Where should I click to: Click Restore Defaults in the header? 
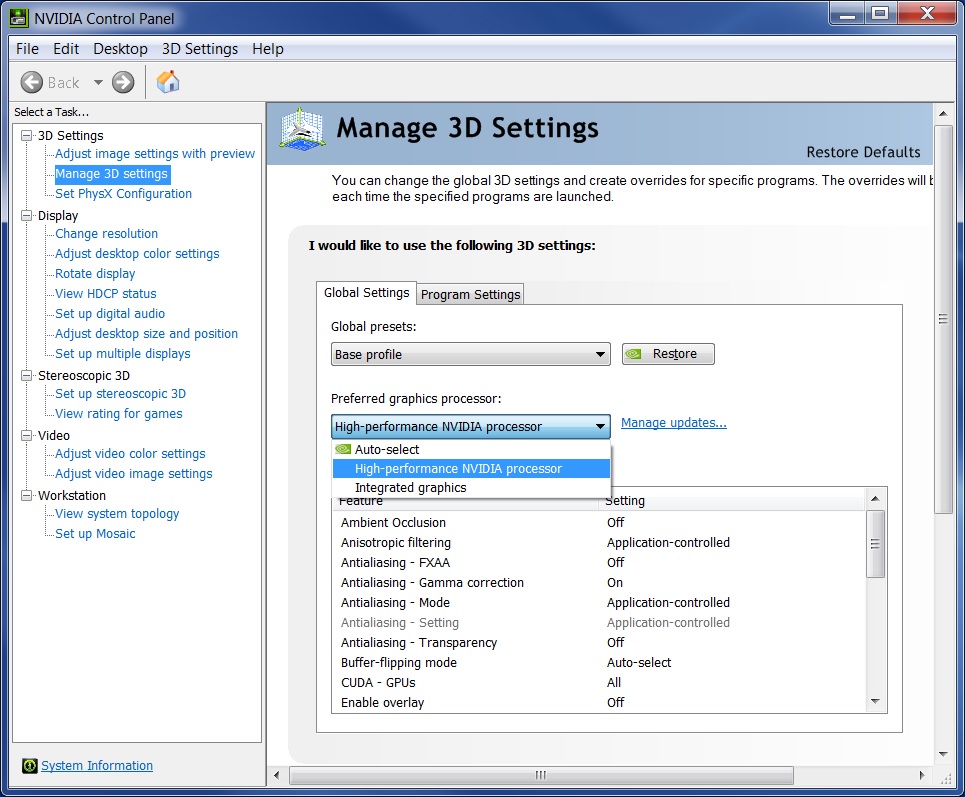coord(863,152)
